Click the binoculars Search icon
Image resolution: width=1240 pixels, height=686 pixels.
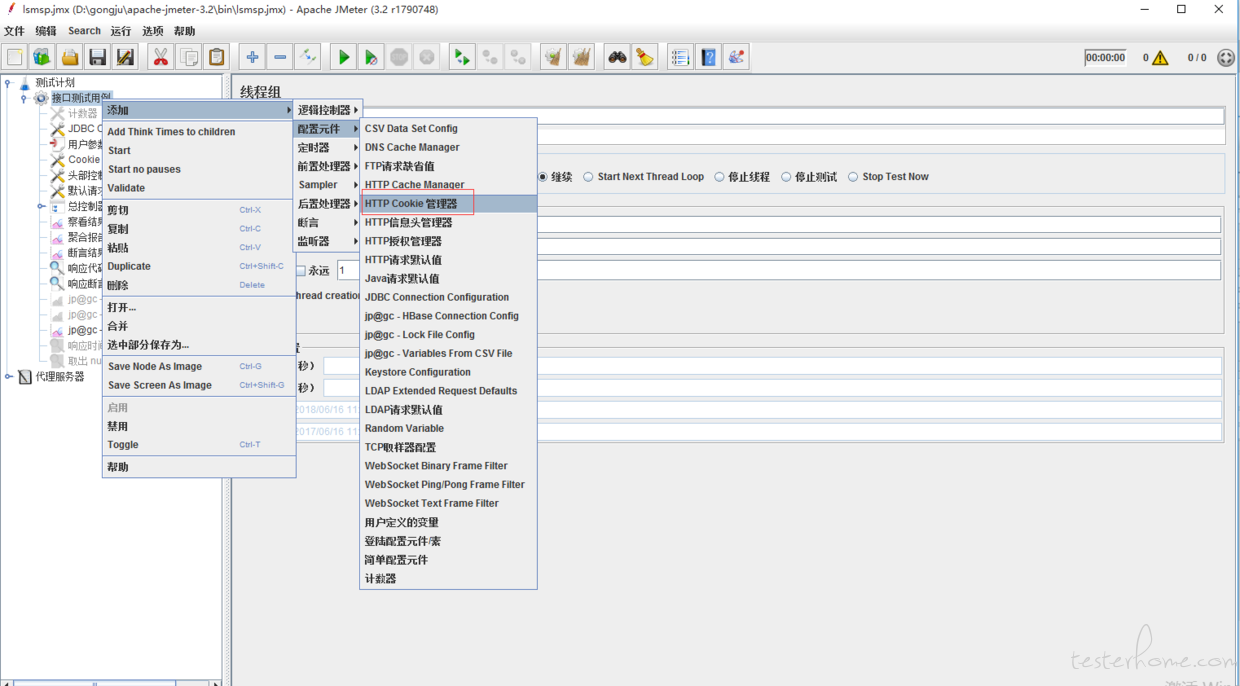pyautogui.click(x=617, y=57)
